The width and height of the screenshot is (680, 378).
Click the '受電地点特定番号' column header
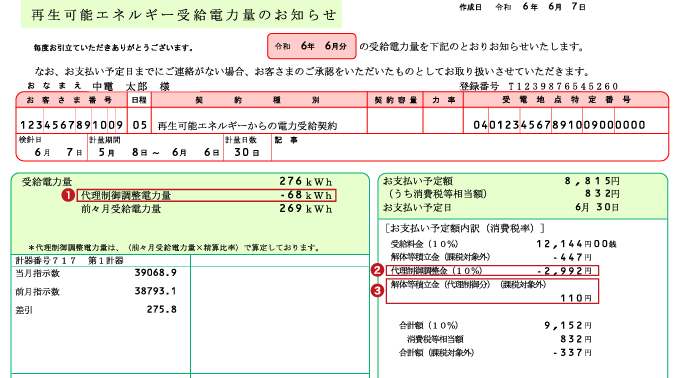click(x=566, y=100)
